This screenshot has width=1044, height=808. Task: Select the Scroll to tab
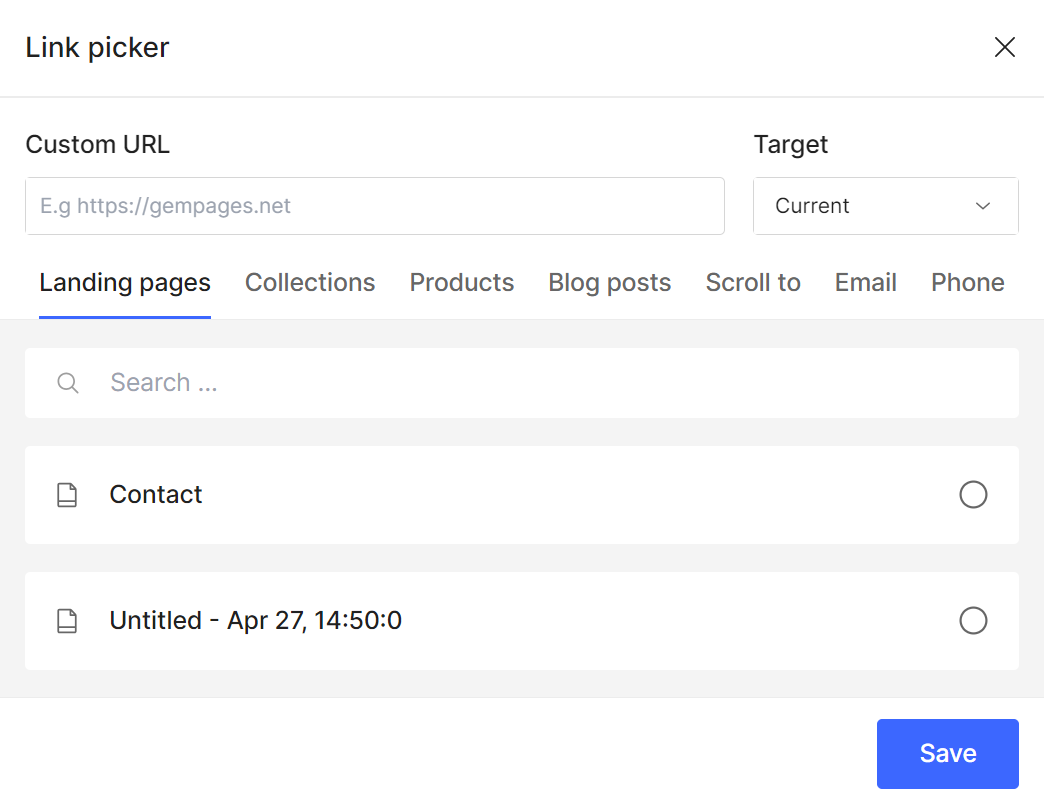point(753,283)
